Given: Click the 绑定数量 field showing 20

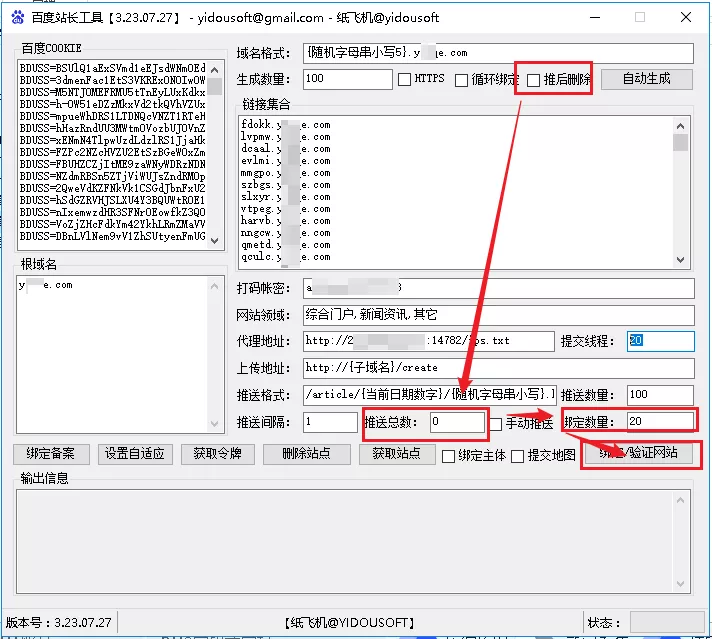Looking at the screenshot, I should coord(660,421).
